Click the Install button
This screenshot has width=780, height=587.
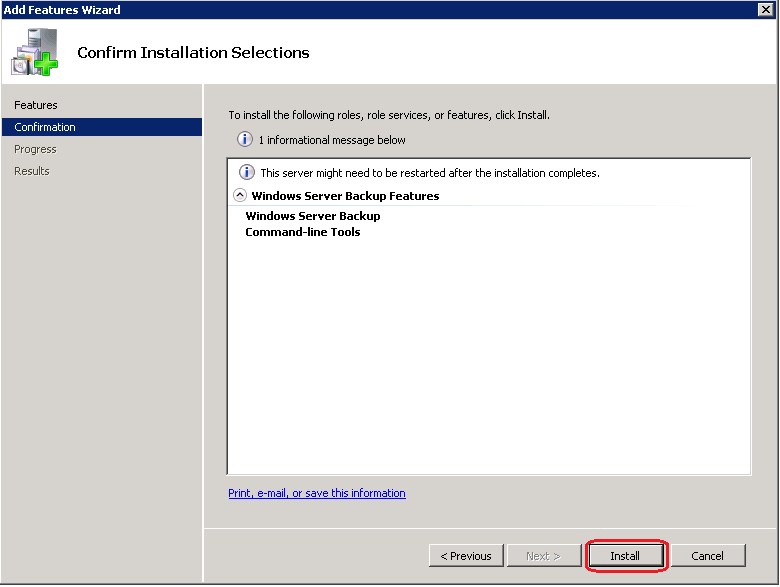point(626,556)
